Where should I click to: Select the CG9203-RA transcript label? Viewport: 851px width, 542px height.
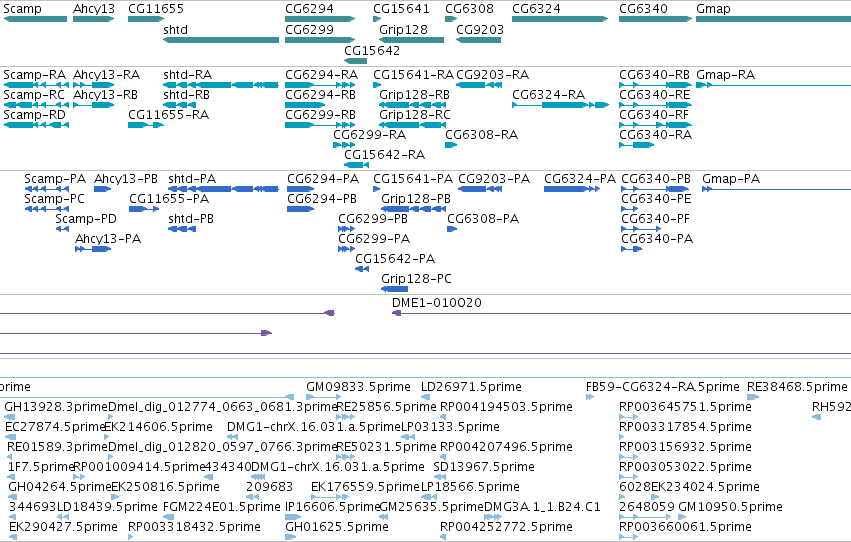492,75
